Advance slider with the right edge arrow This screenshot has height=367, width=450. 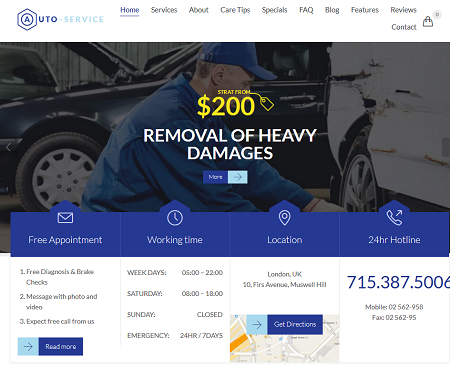(446, 147)
